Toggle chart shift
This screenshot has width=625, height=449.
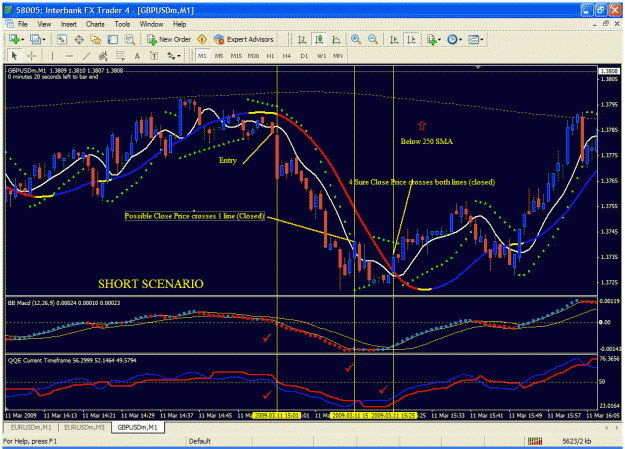[x=411, y=39]
